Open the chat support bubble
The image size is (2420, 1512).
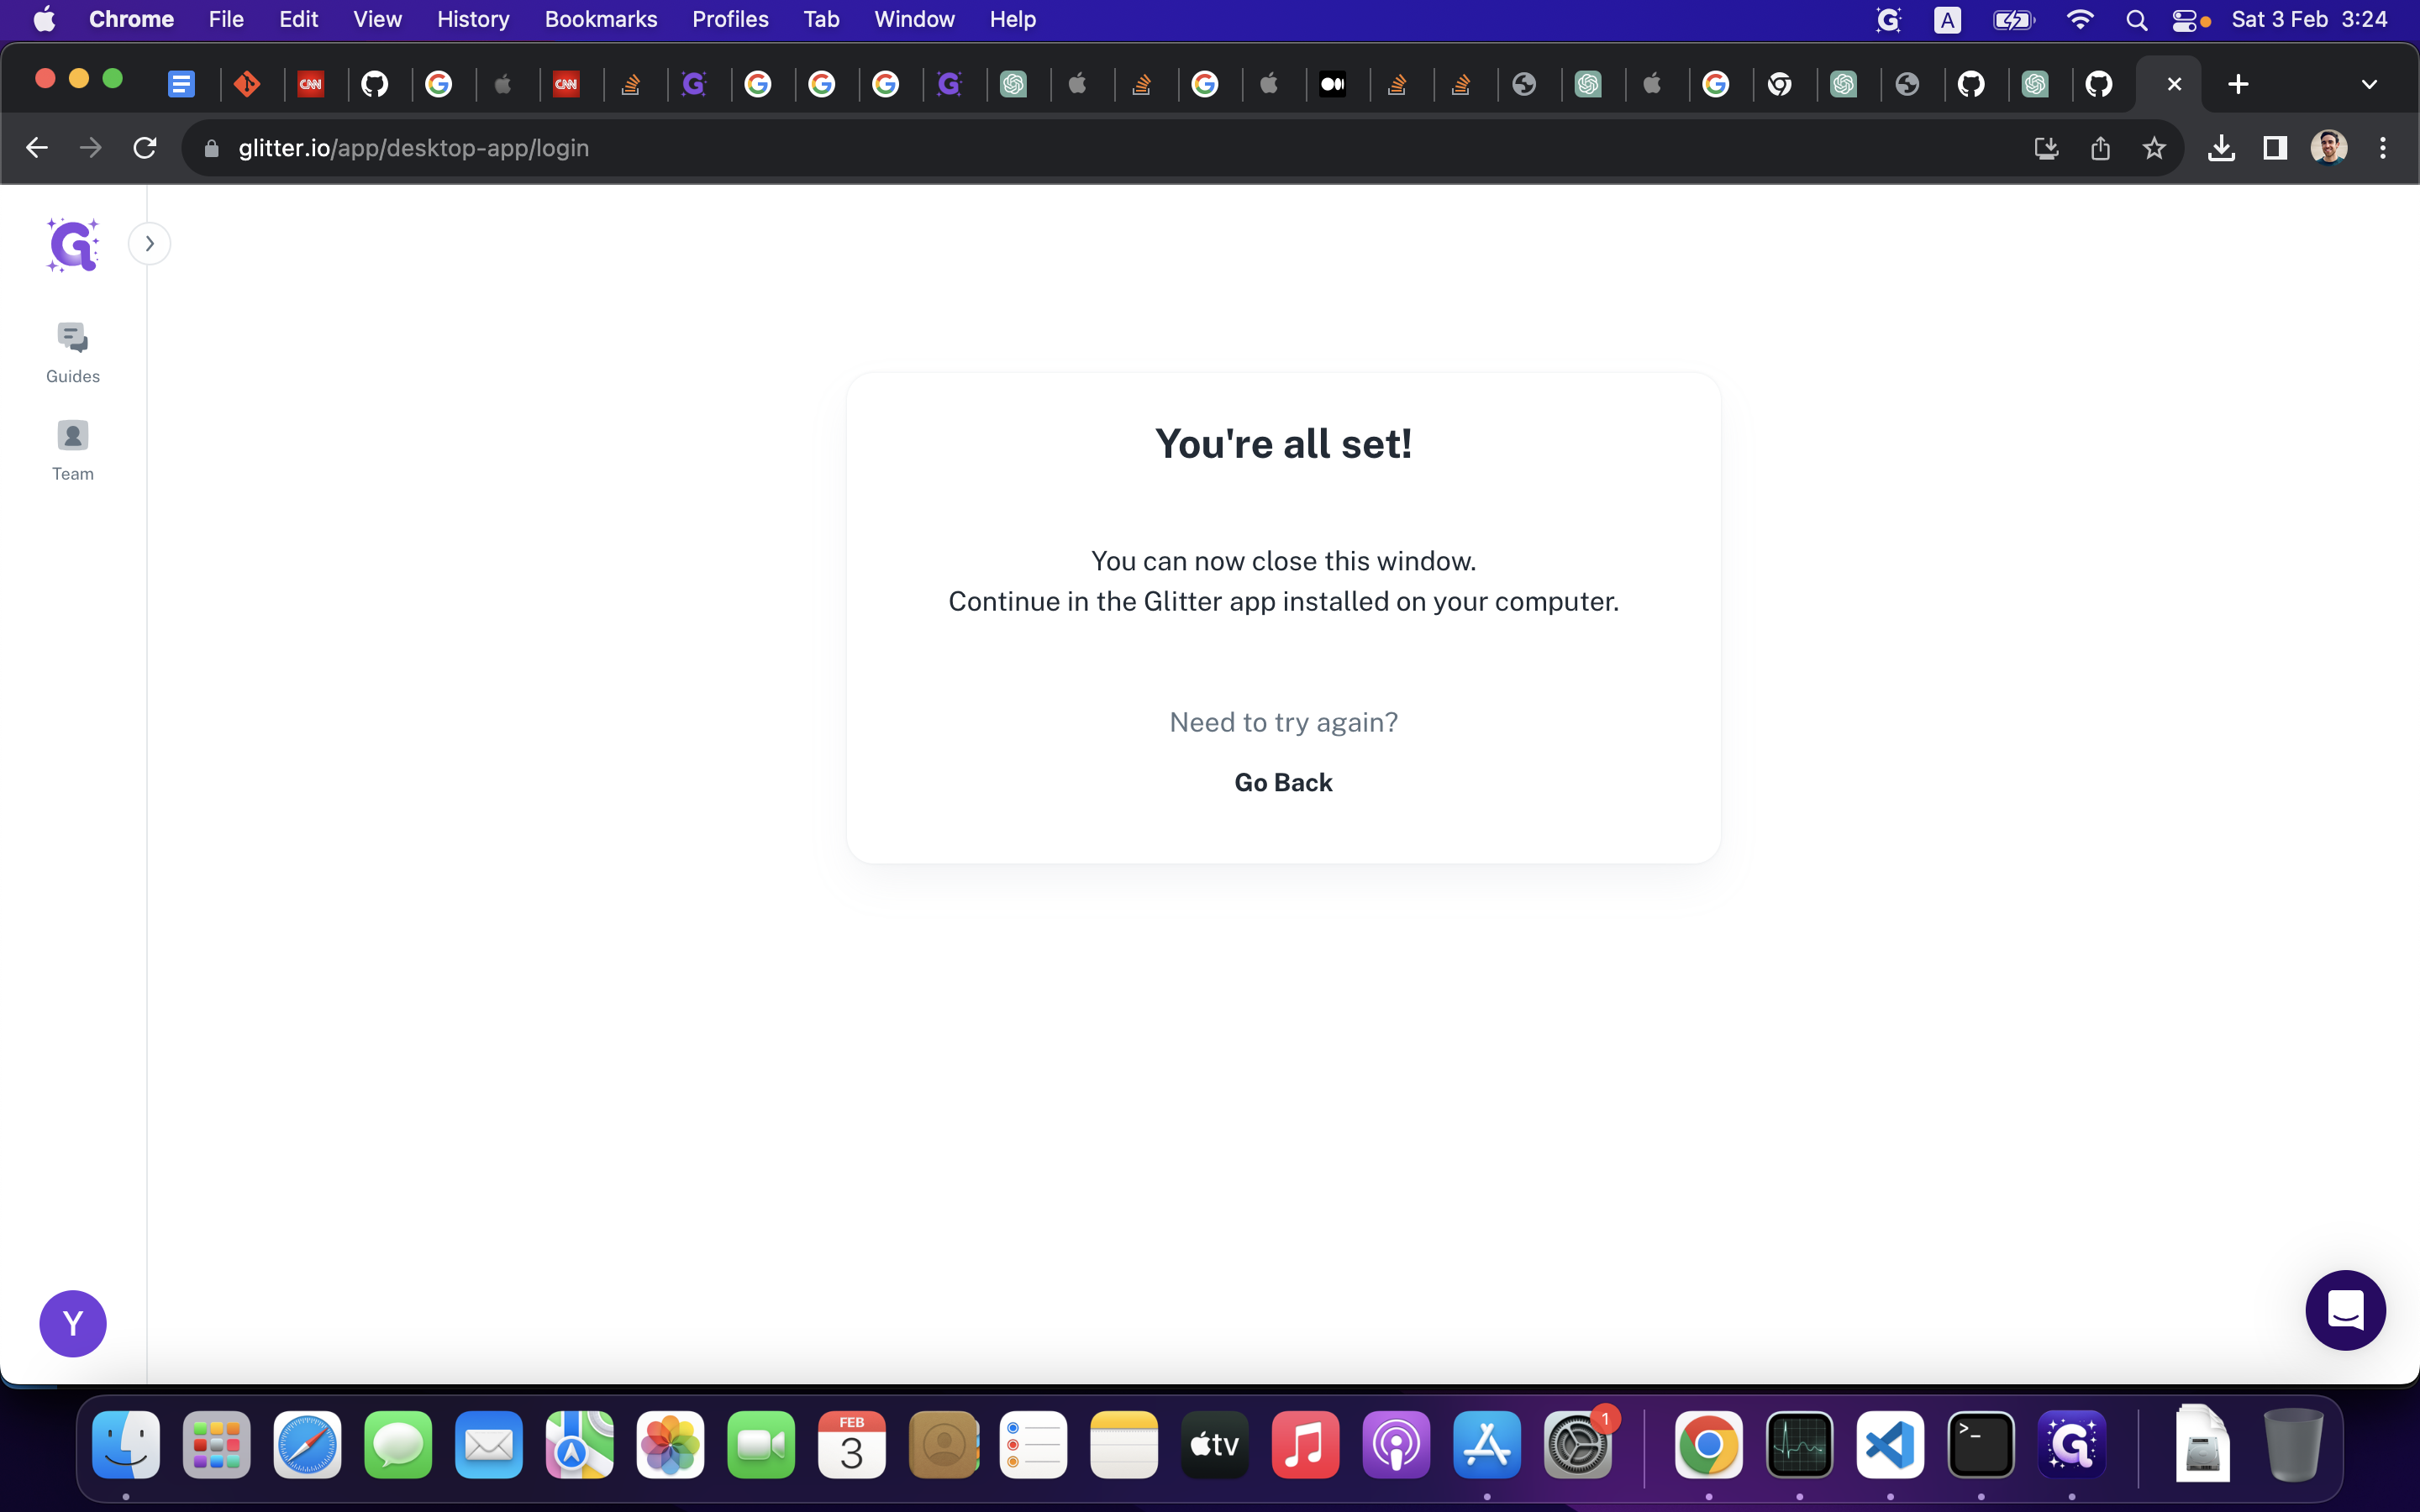[2344, 1310]
